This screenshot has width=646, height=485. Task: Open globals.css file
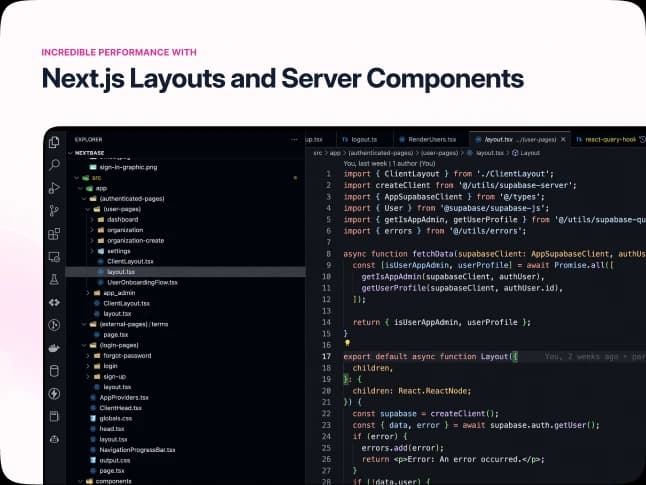[116, 418]
